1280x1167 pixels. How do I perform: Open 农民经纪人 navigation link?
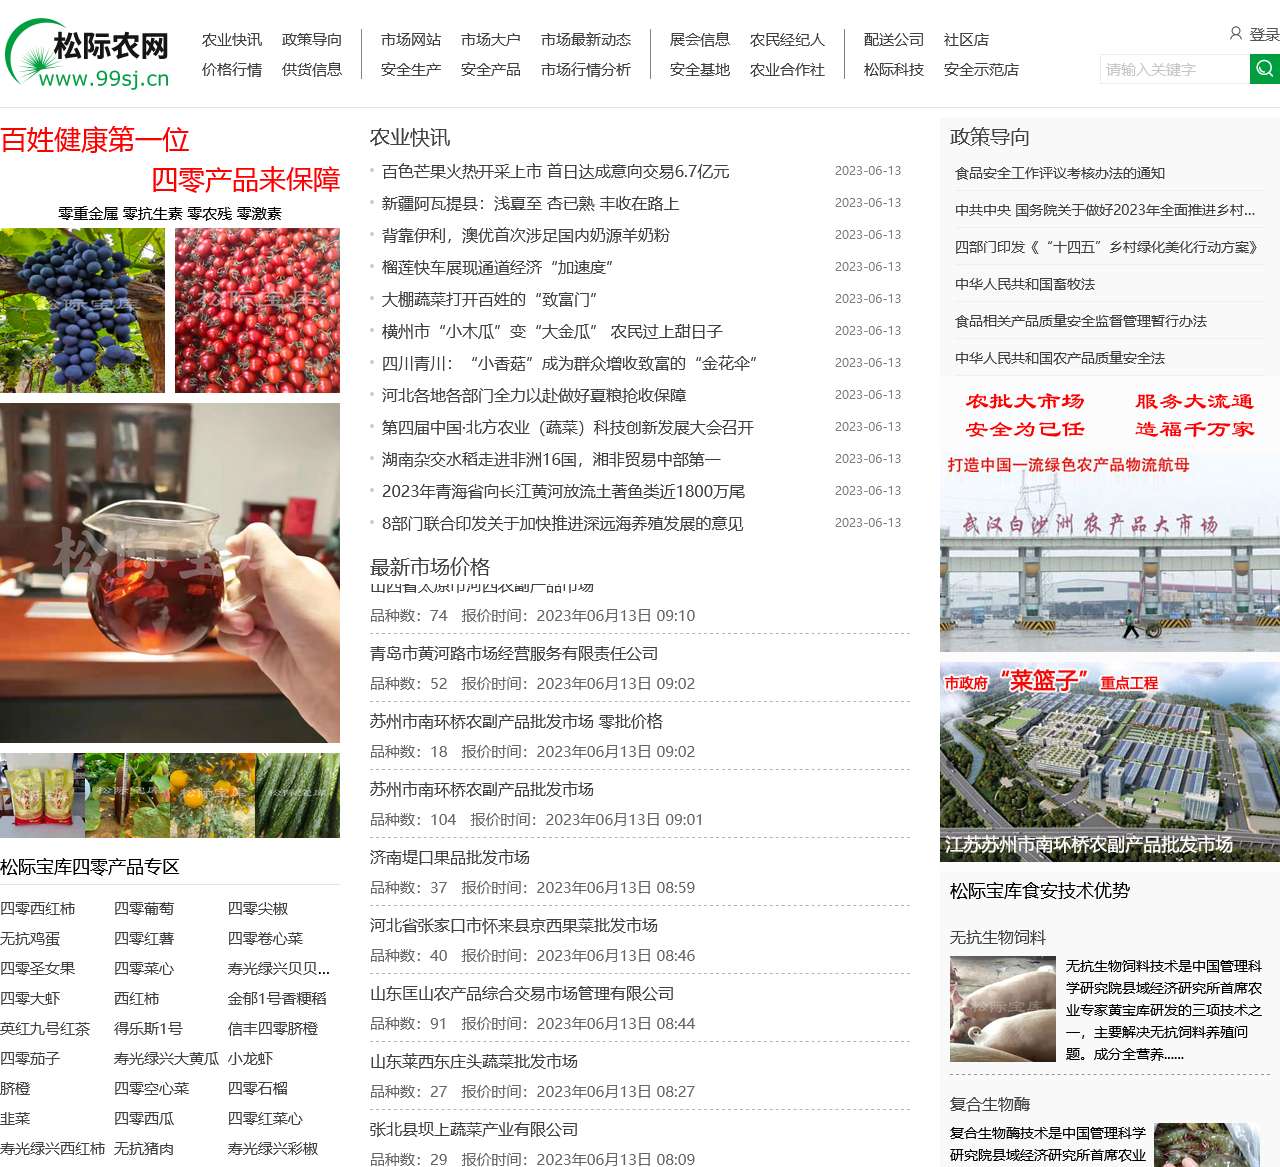(787, 40)
